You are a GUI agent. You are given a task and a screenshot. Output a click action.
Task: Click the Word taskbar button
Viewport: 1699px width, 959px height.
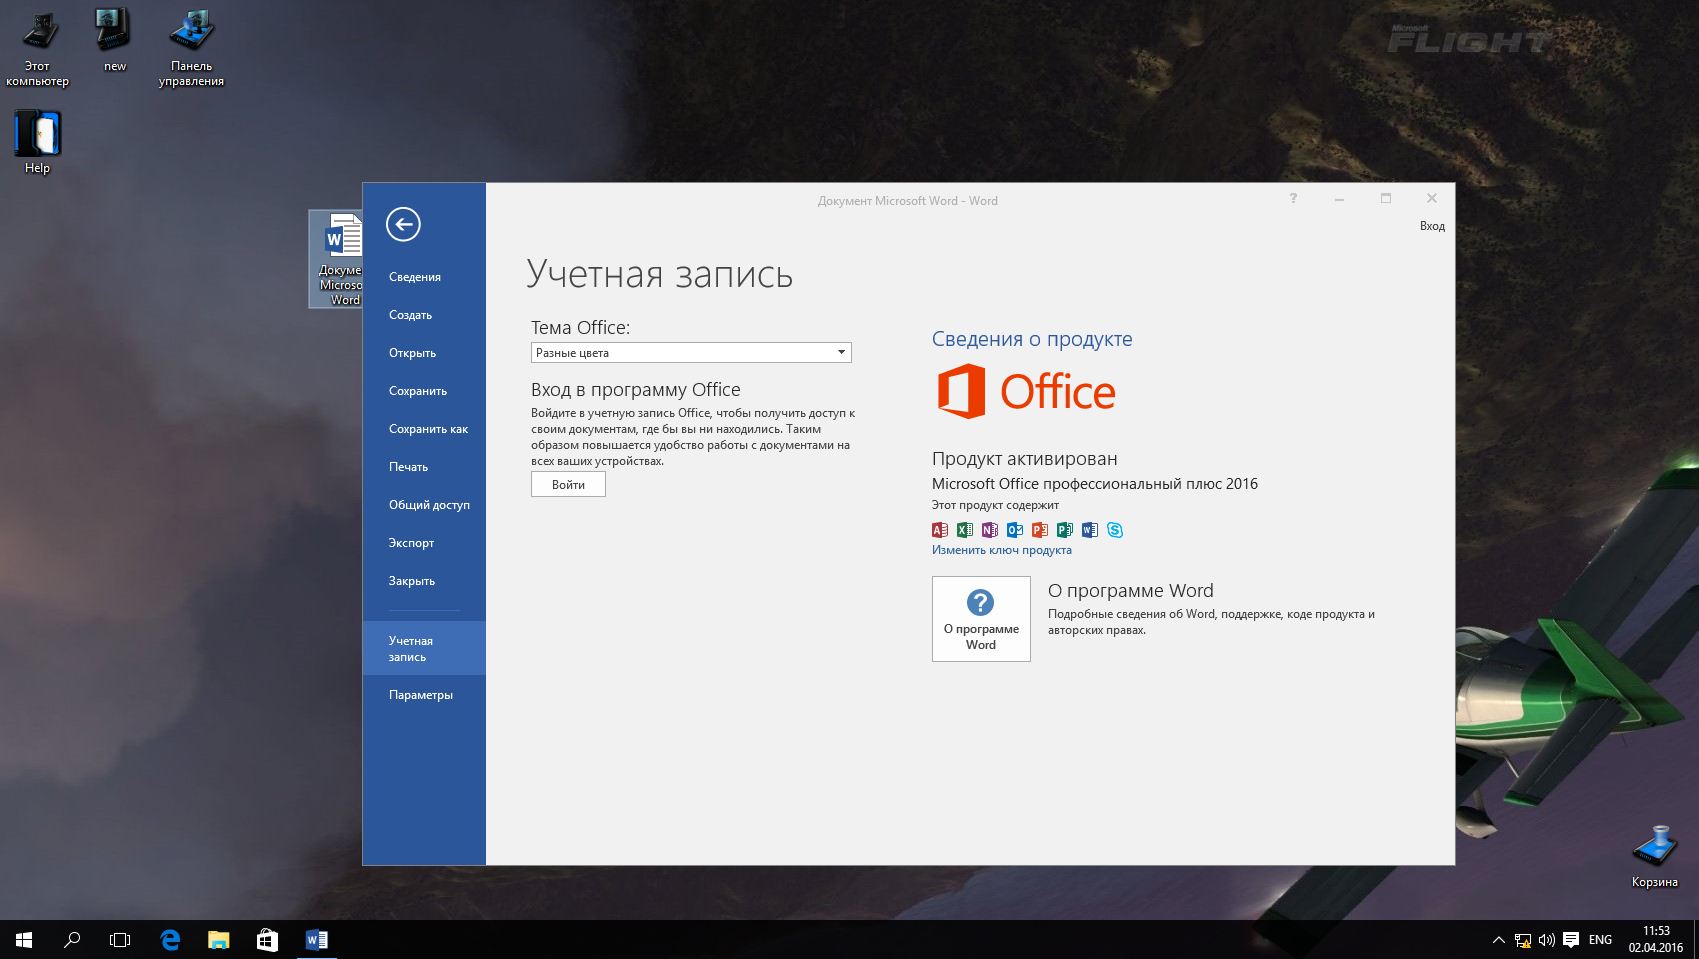(316, 940)
